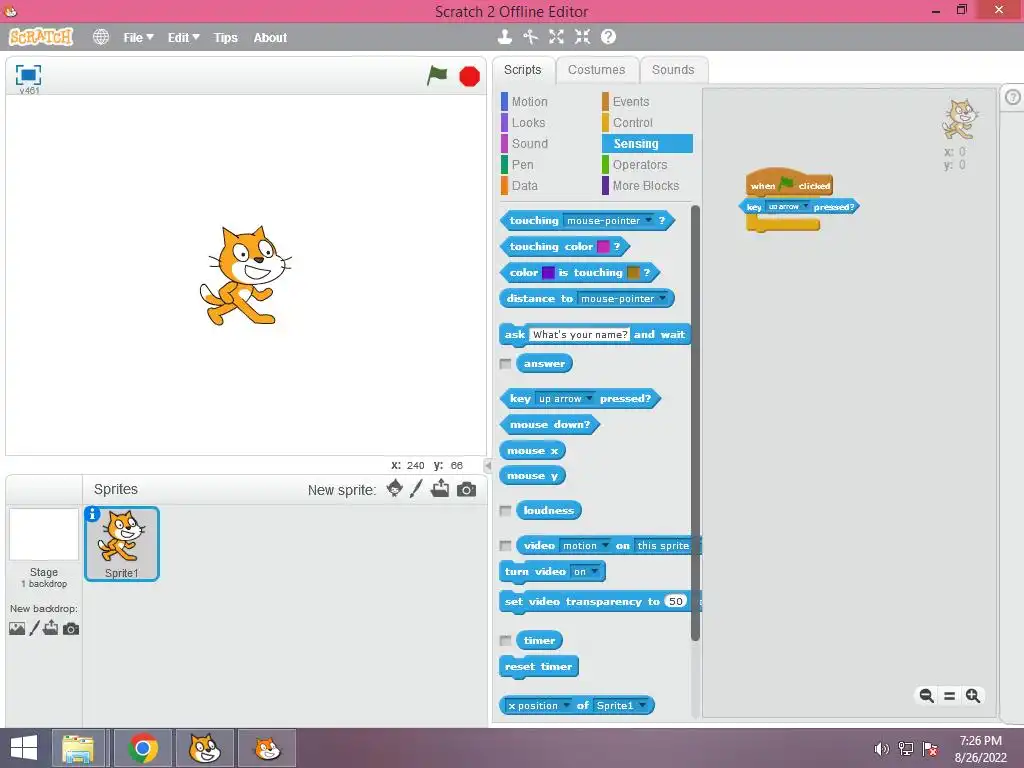Click first swatch in color is touching

pyautogui.click(x=549, y=272)
